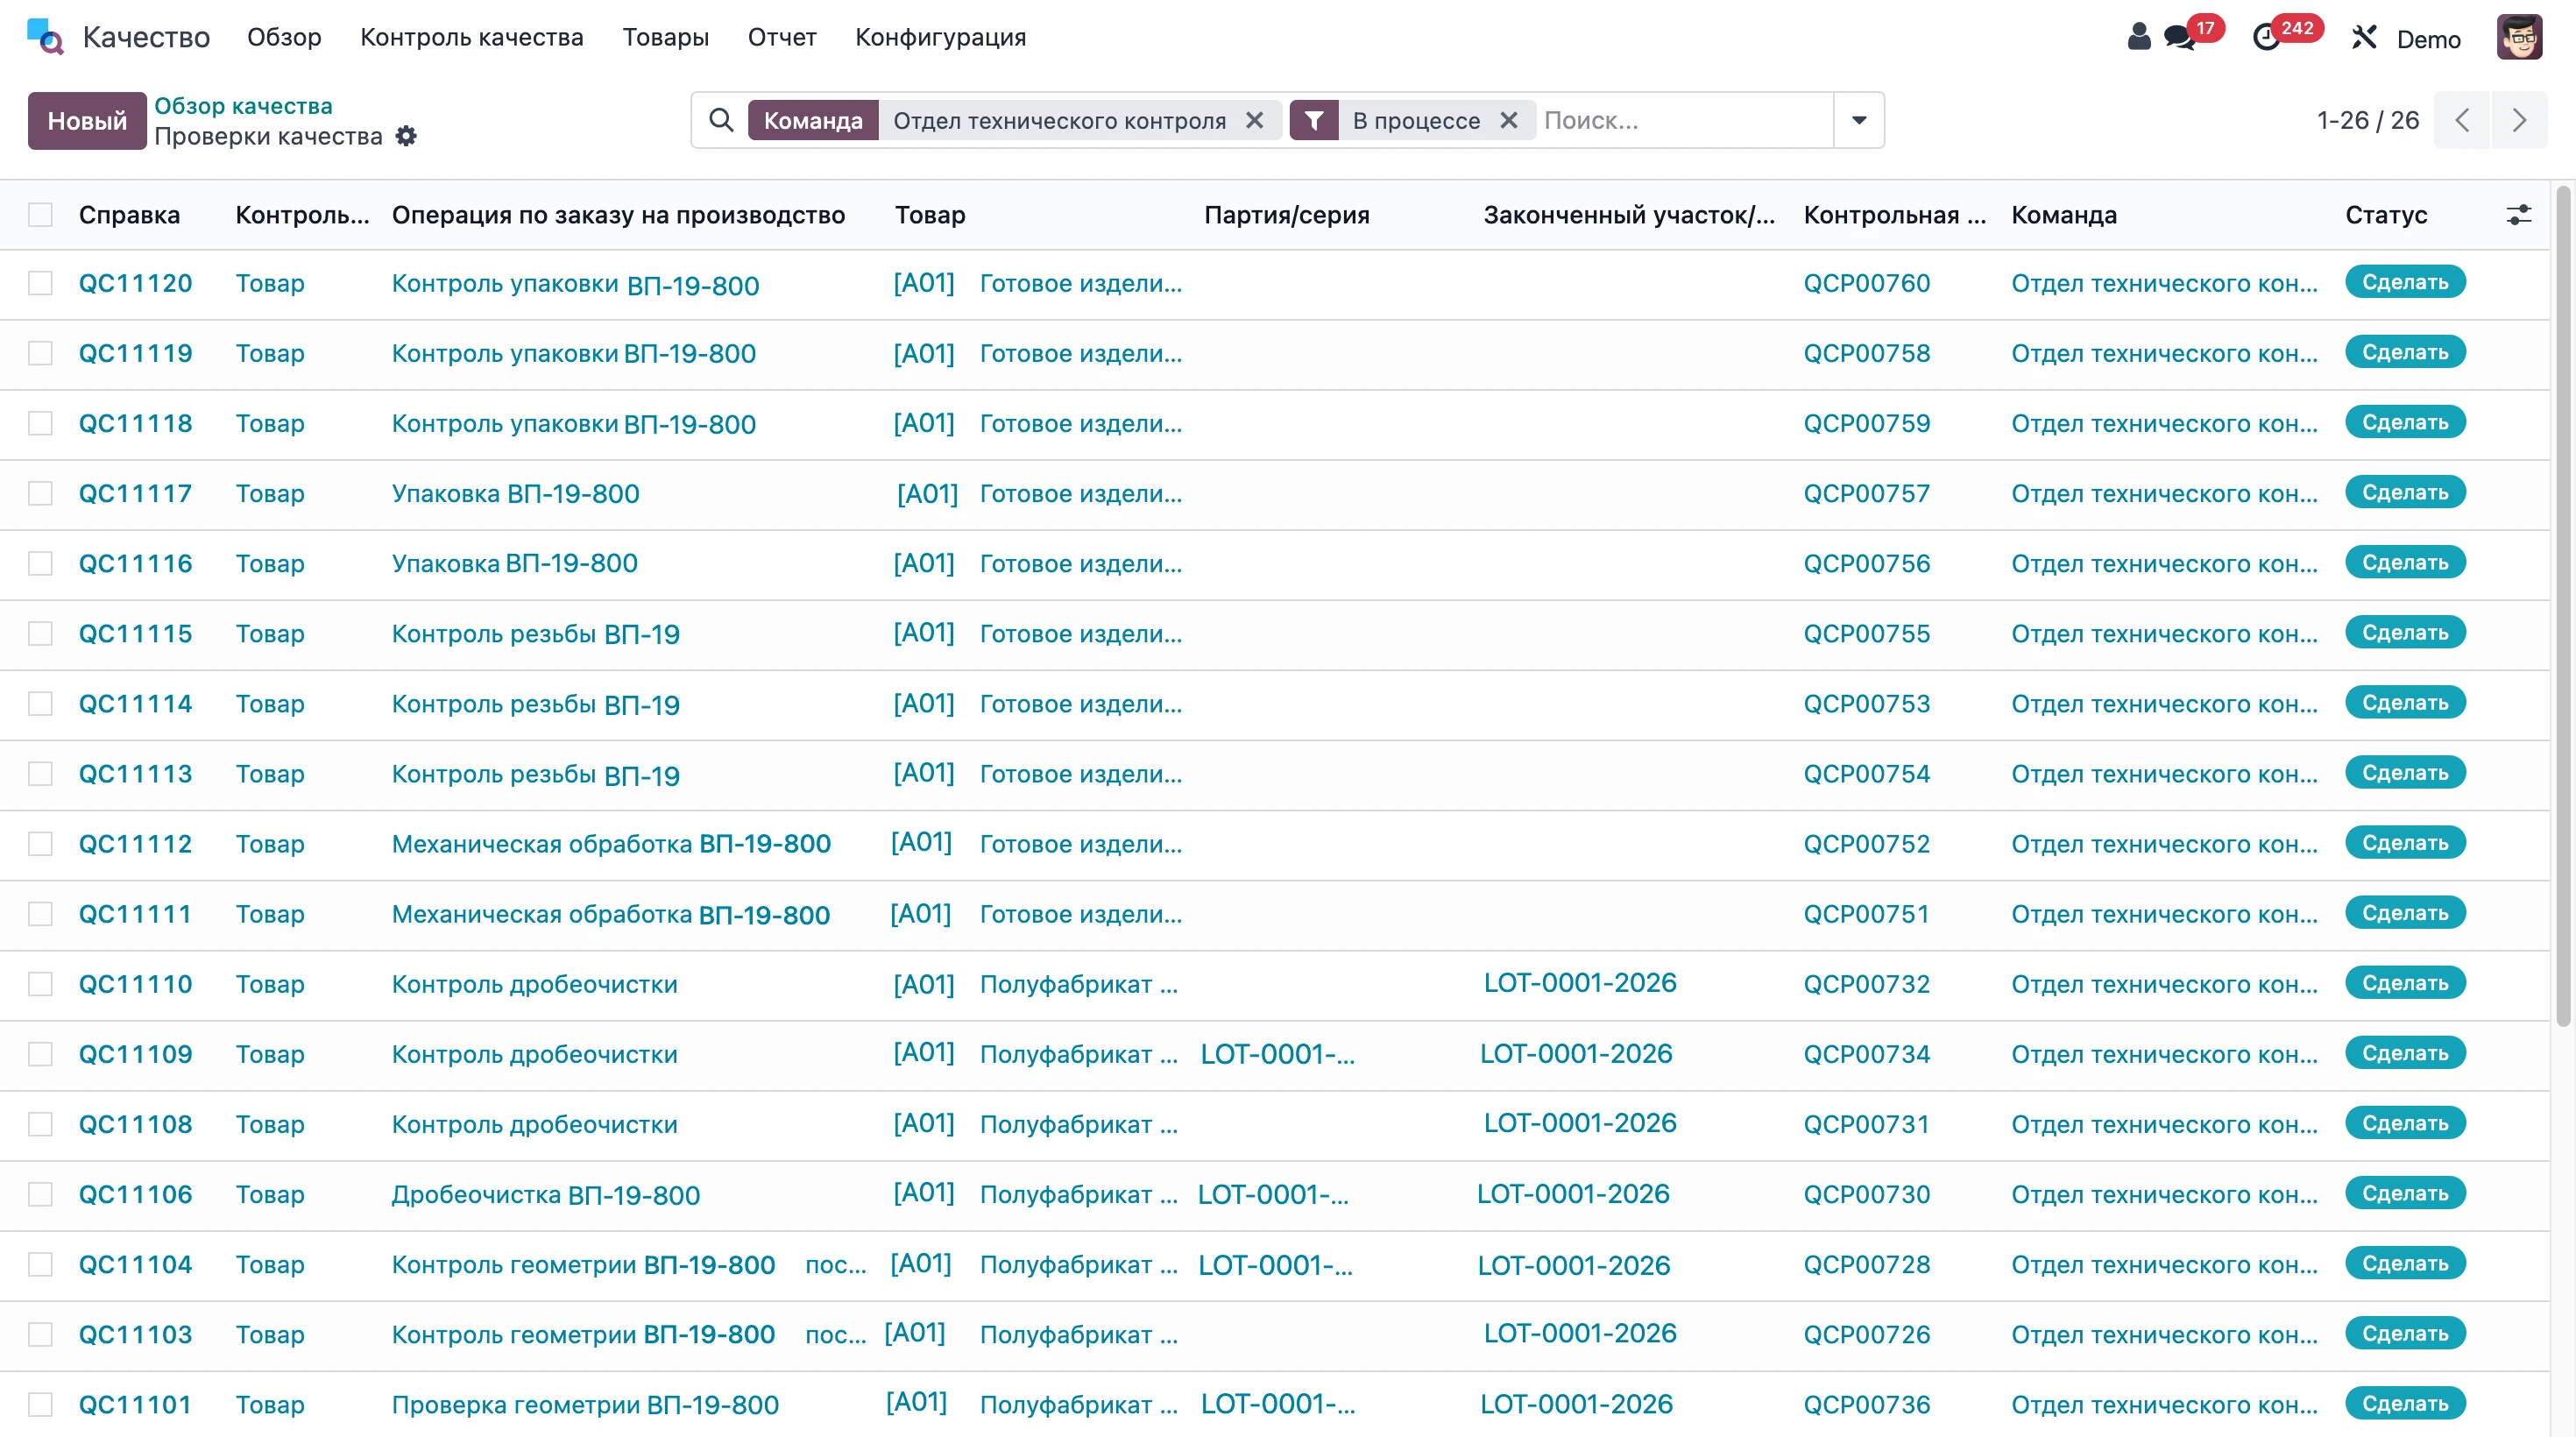
Task: Sort by the Партия/серия column header
Action: click(x=1286, y=215)
